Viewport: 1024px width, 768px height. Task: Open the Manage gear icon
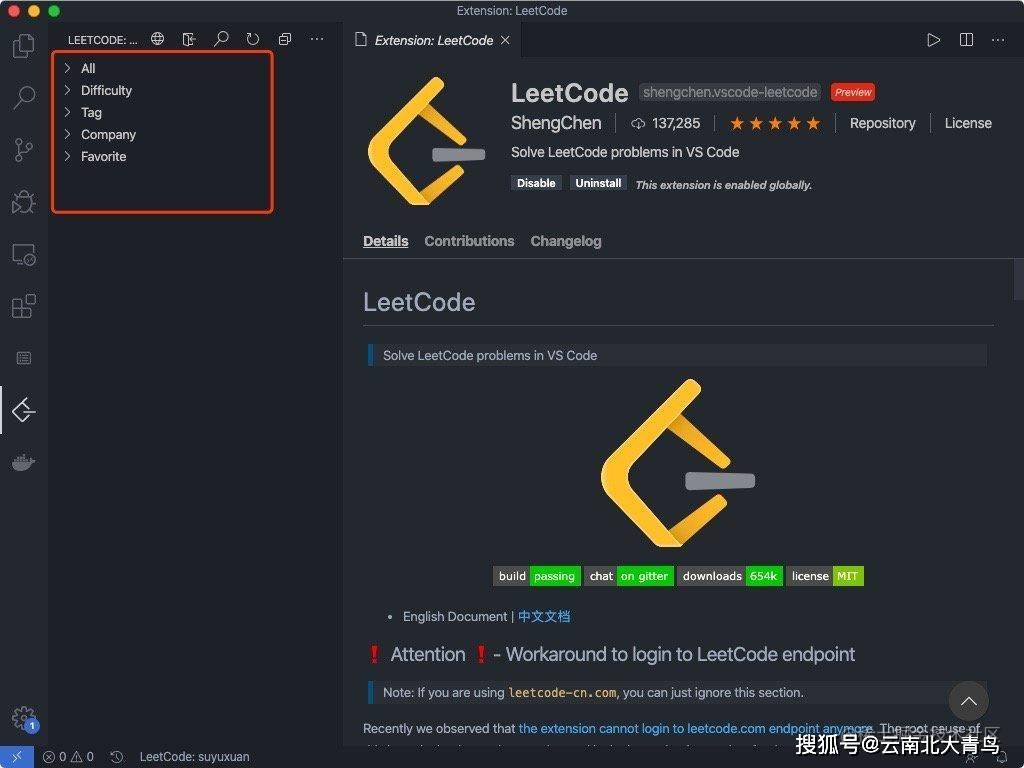coord(24,718)
